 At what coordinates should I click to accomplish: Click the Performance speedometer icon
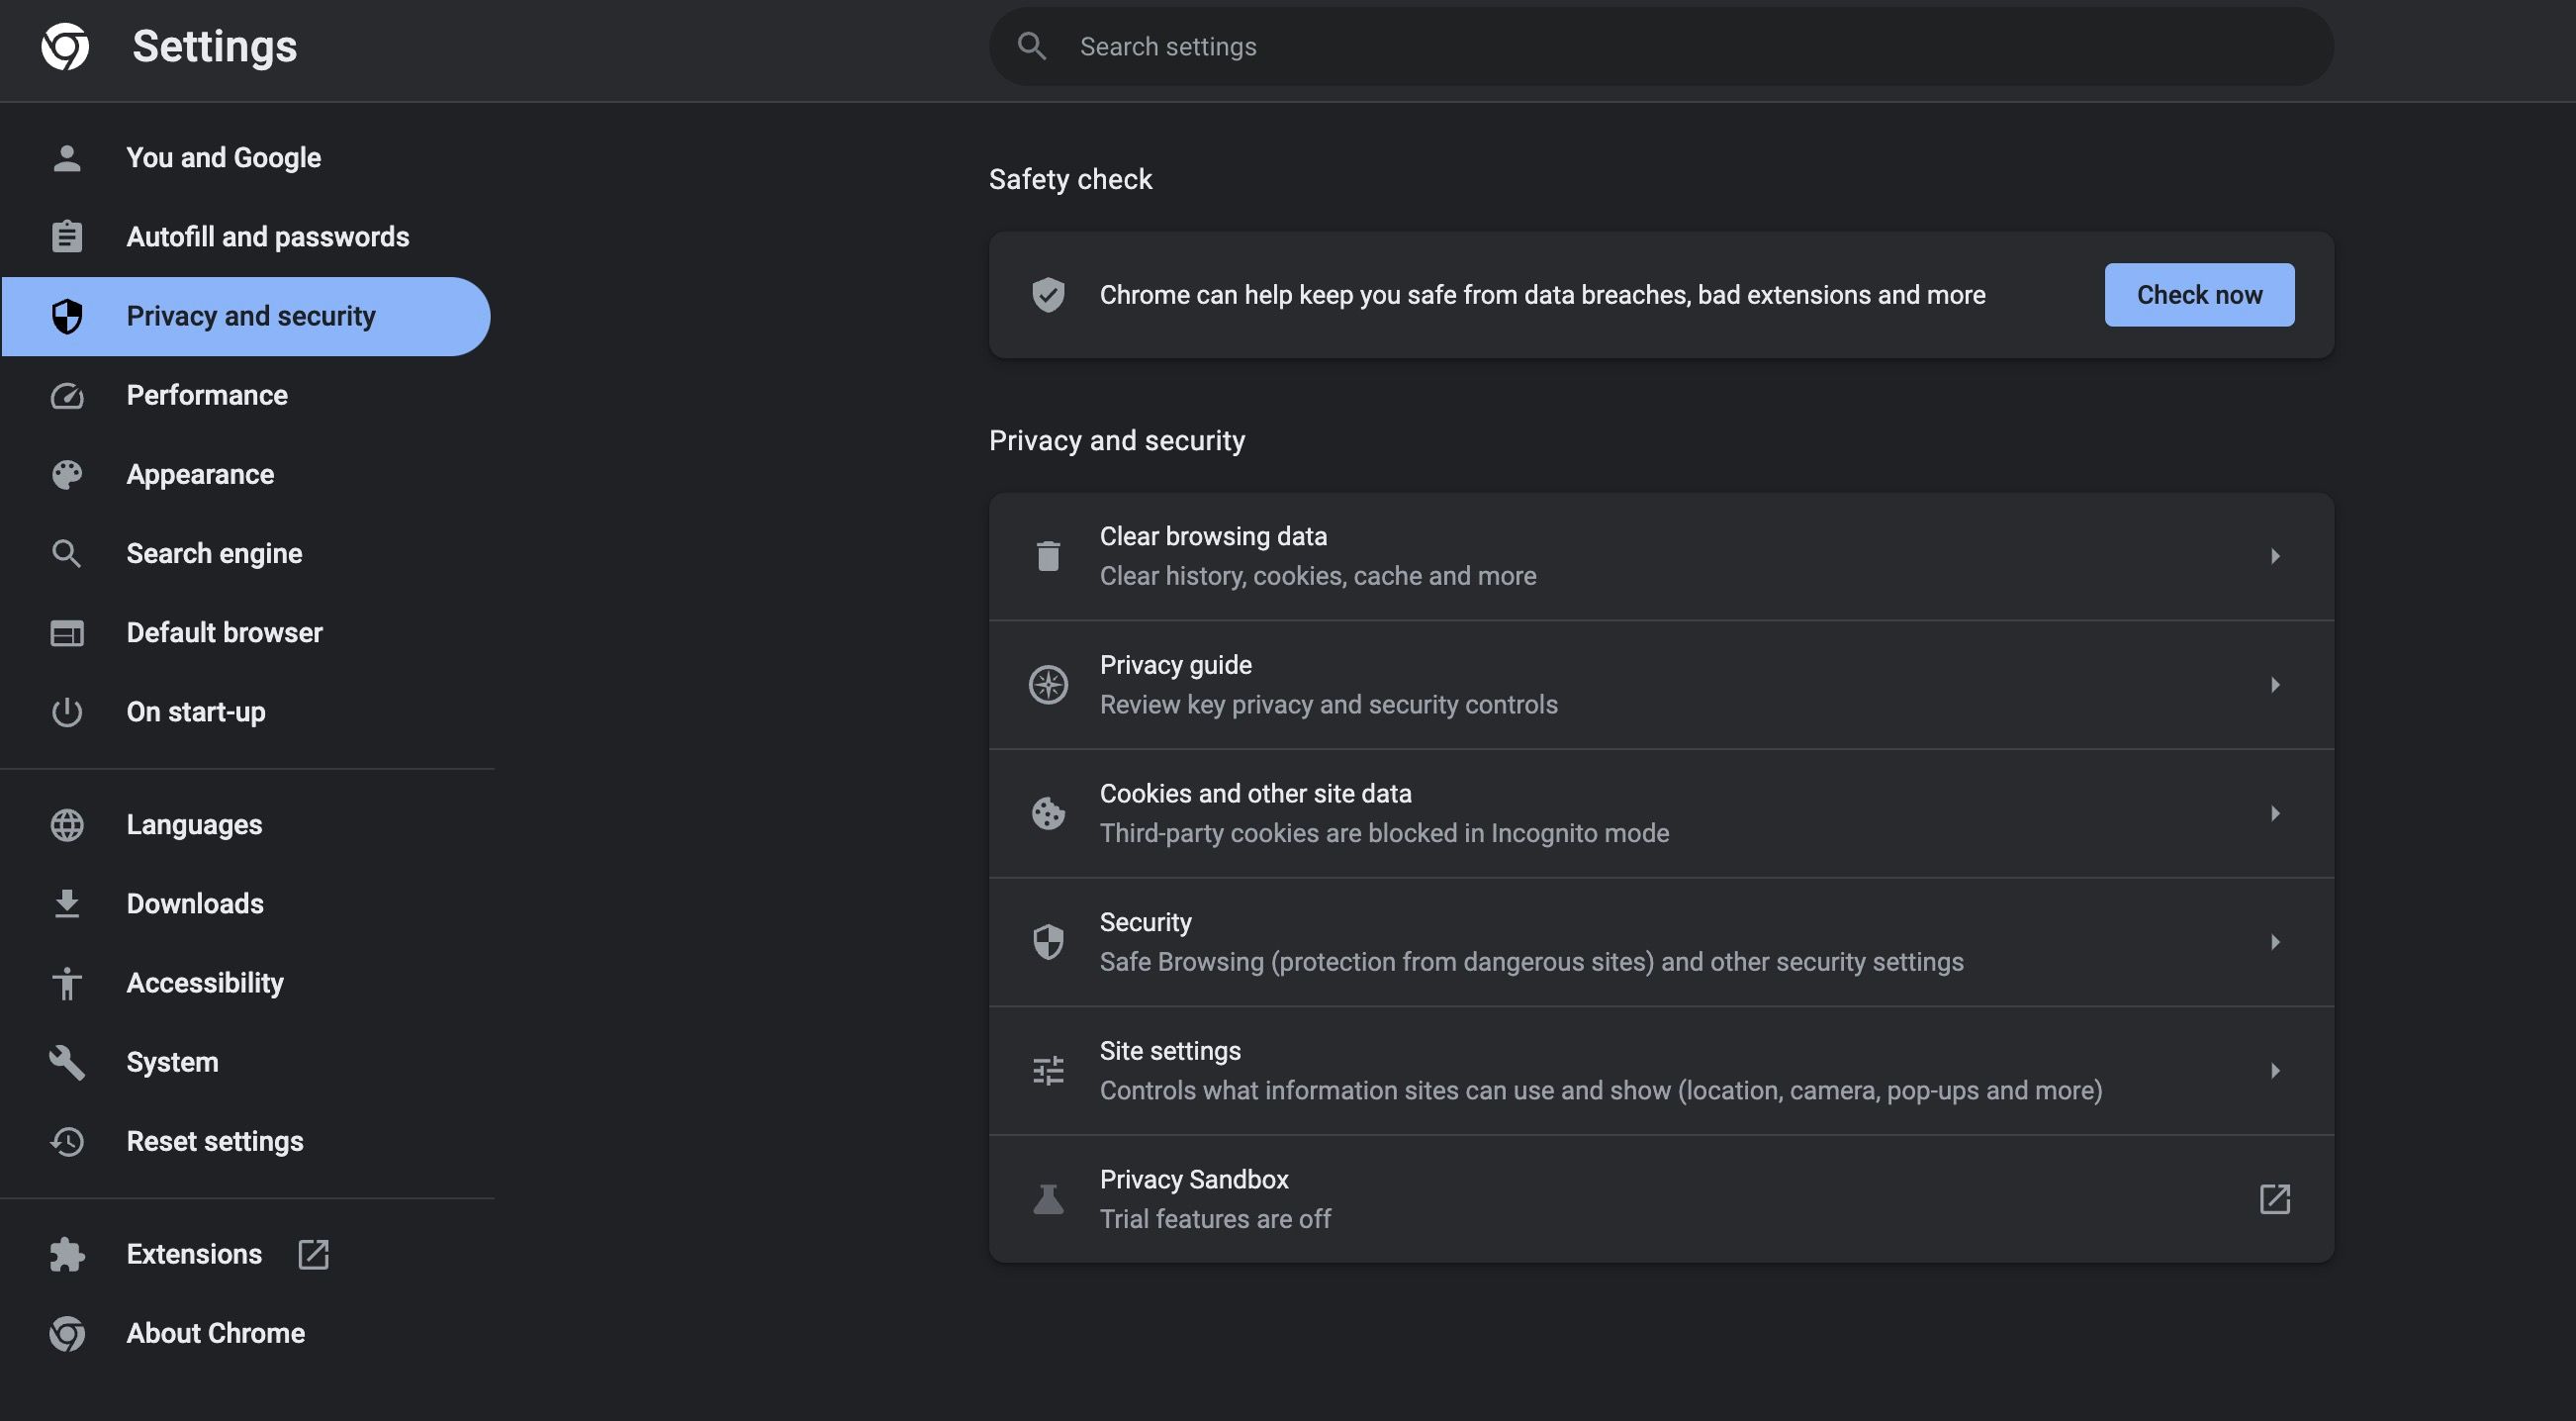(x=66, y=396)
